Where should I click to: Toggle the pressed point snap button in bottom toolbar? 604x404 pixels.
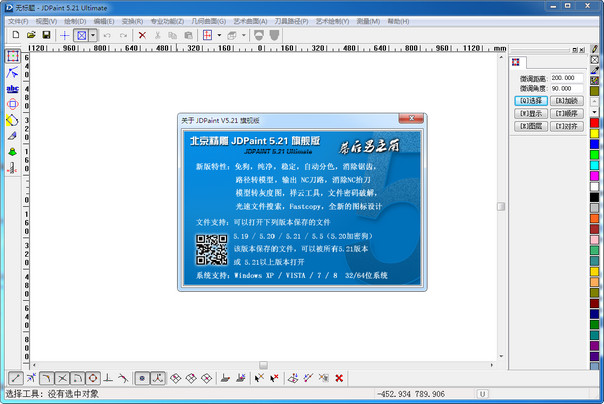pos(142,378)
